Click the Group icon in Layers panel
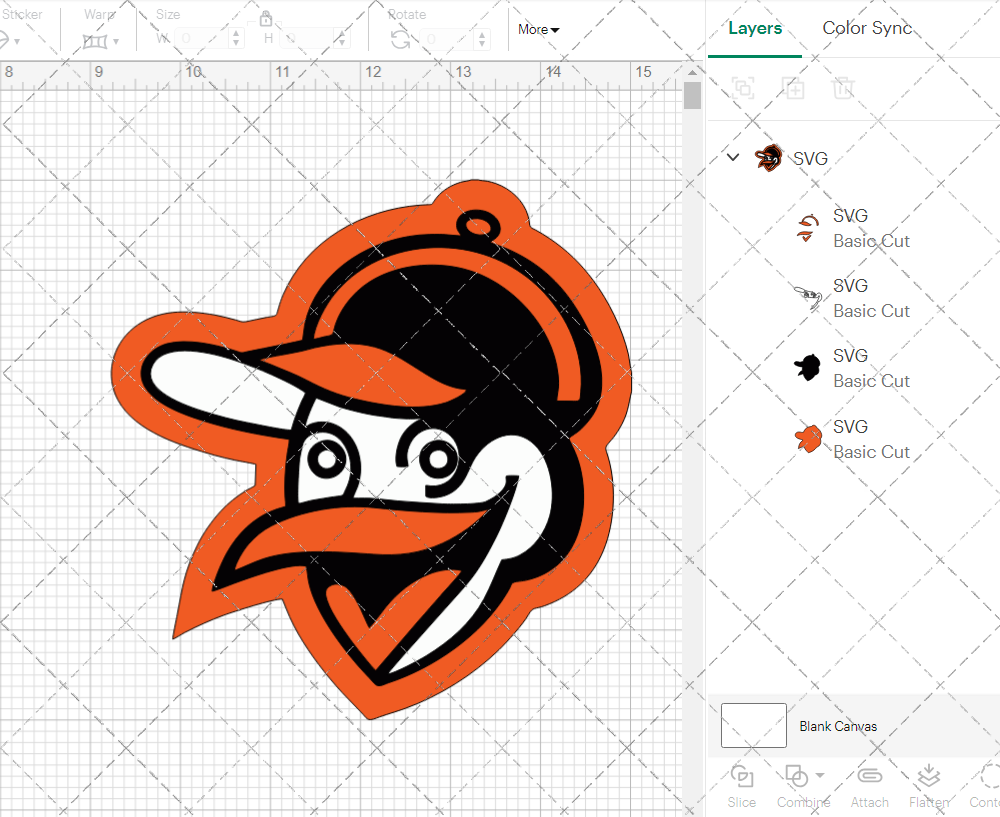This screenshot has height=817, width=1000. (x=743, y=88)
